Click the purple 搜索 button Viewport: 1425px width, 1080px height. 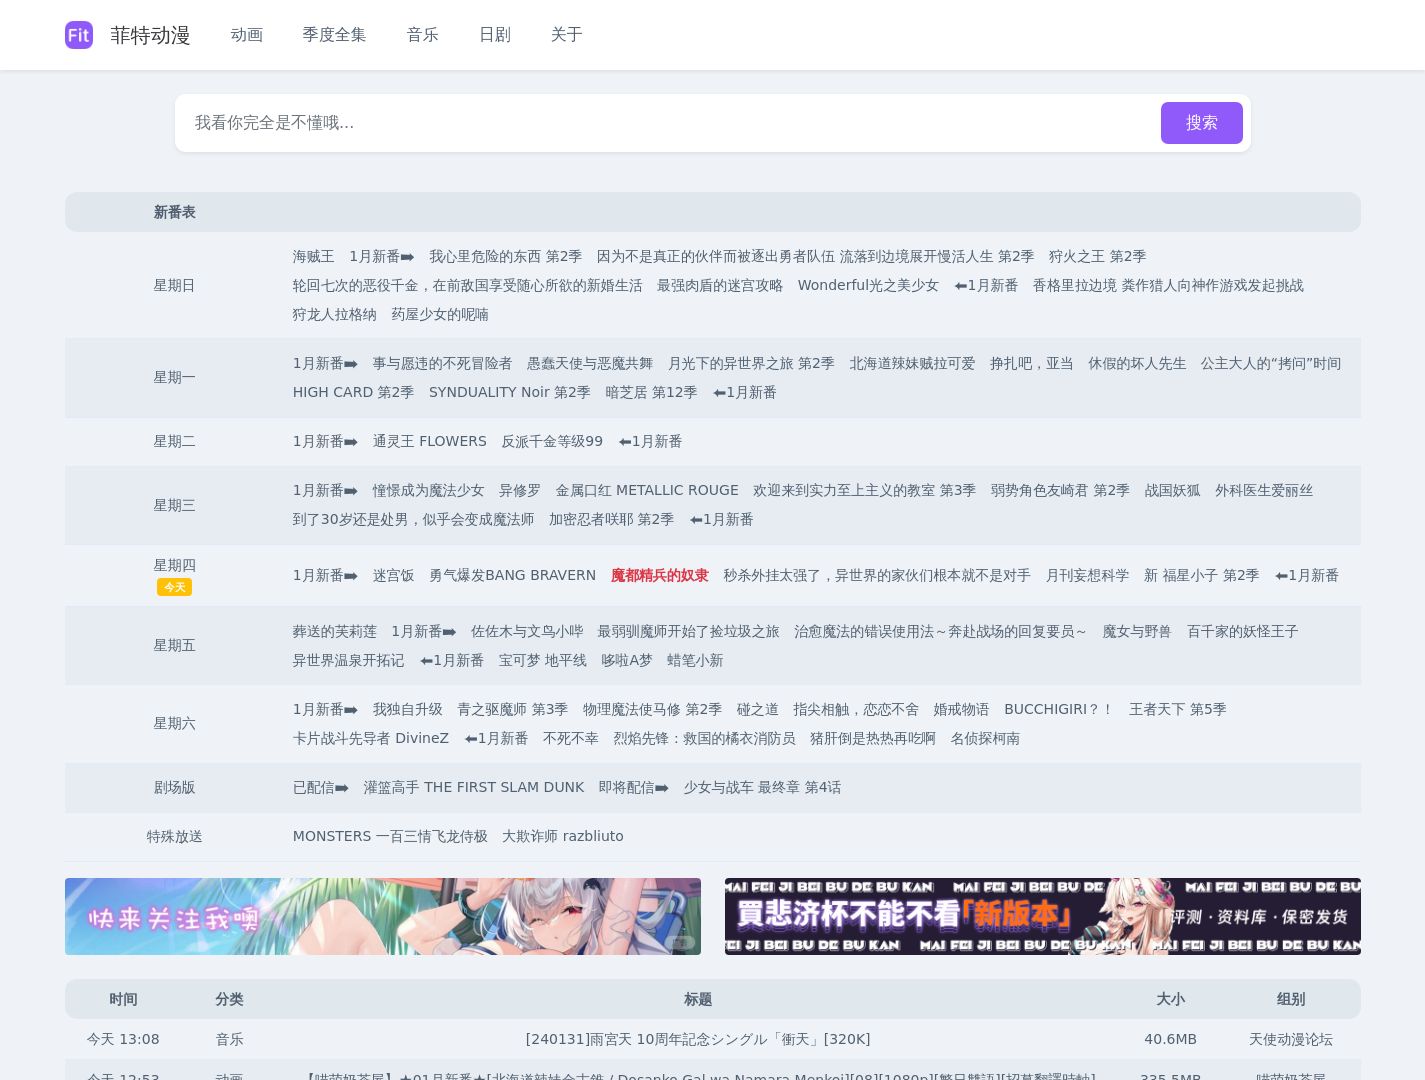click(x=1202, y=123)
